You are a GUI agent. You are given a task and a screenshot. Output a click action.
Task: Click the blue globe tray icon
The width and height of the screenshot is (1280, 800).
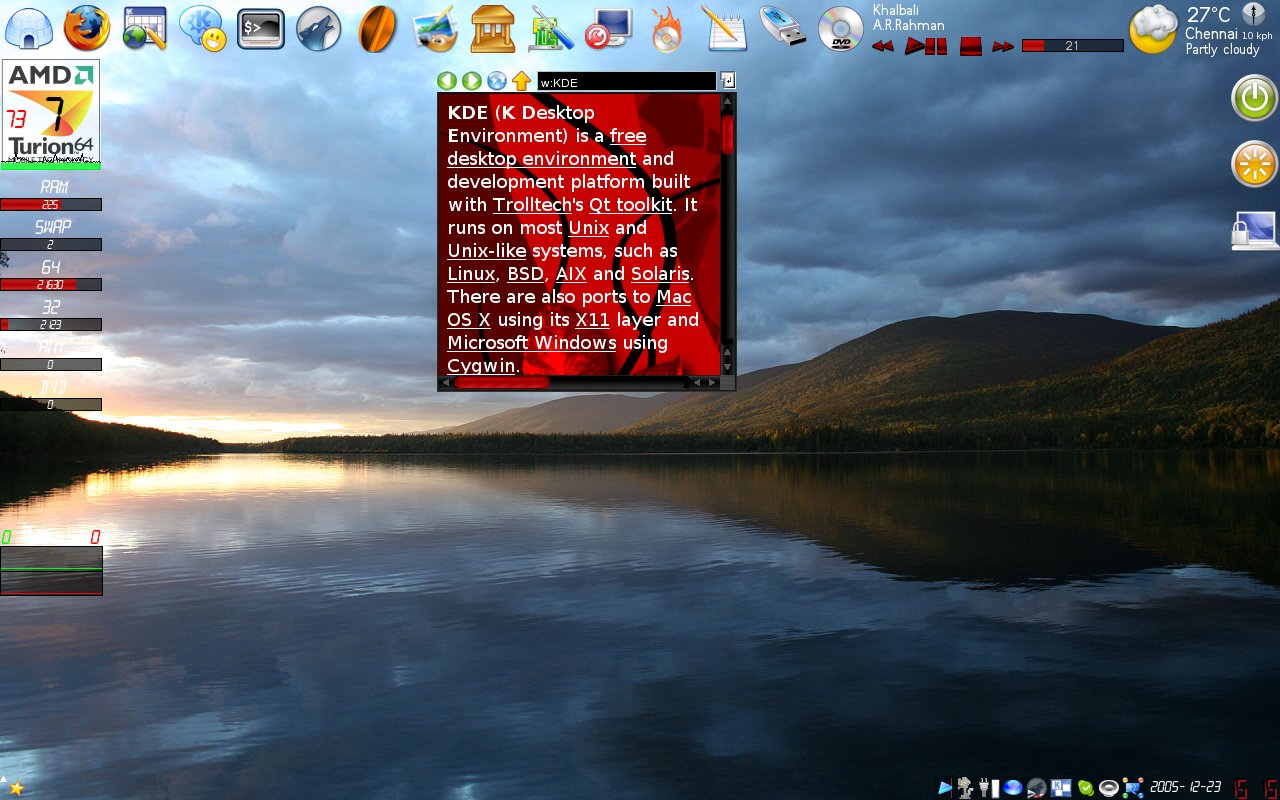[1013, 788]
